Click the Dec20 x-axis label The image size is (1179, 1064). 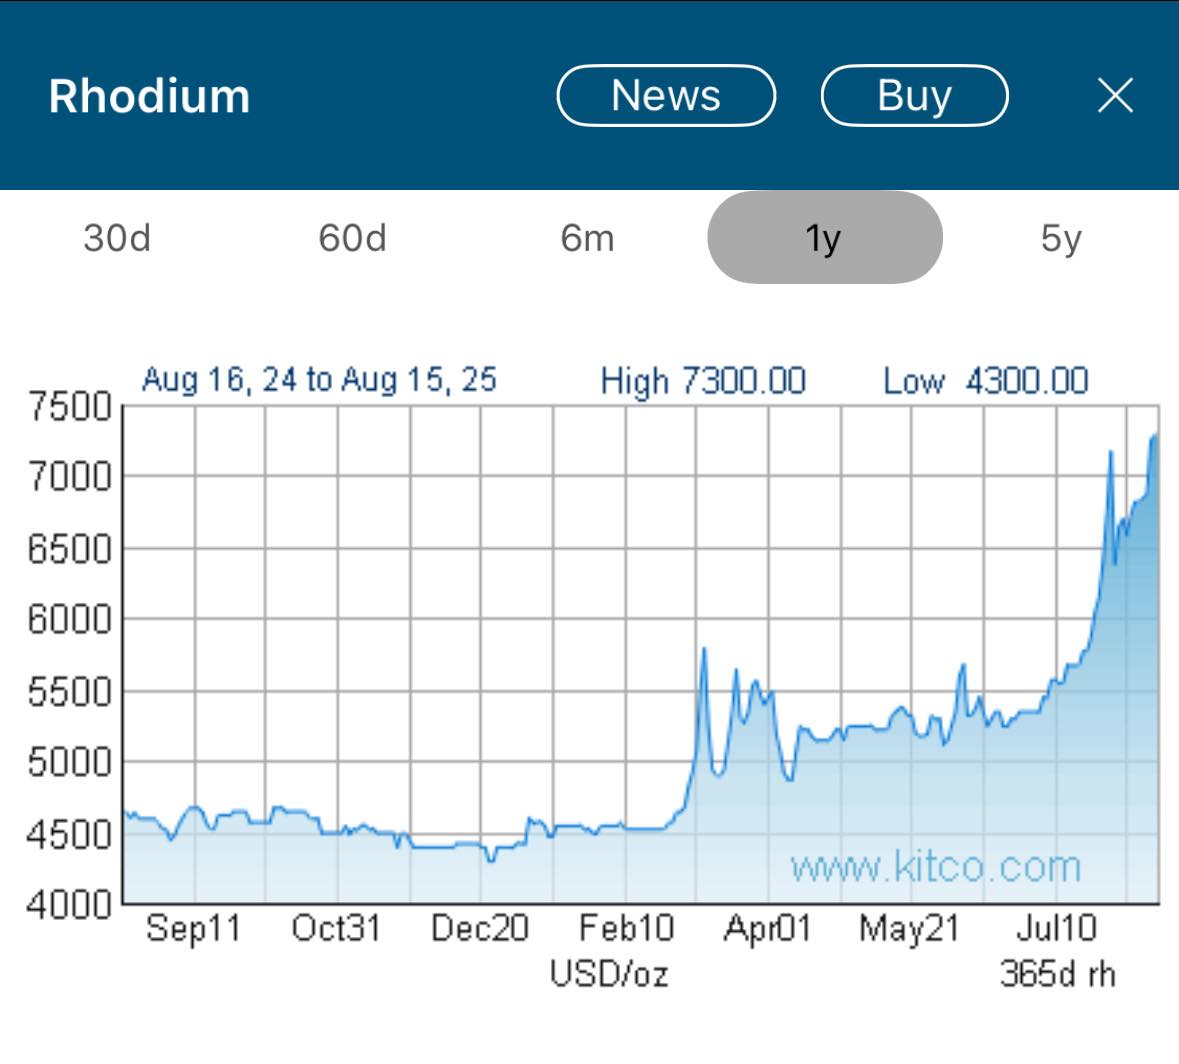click(480, 928)
